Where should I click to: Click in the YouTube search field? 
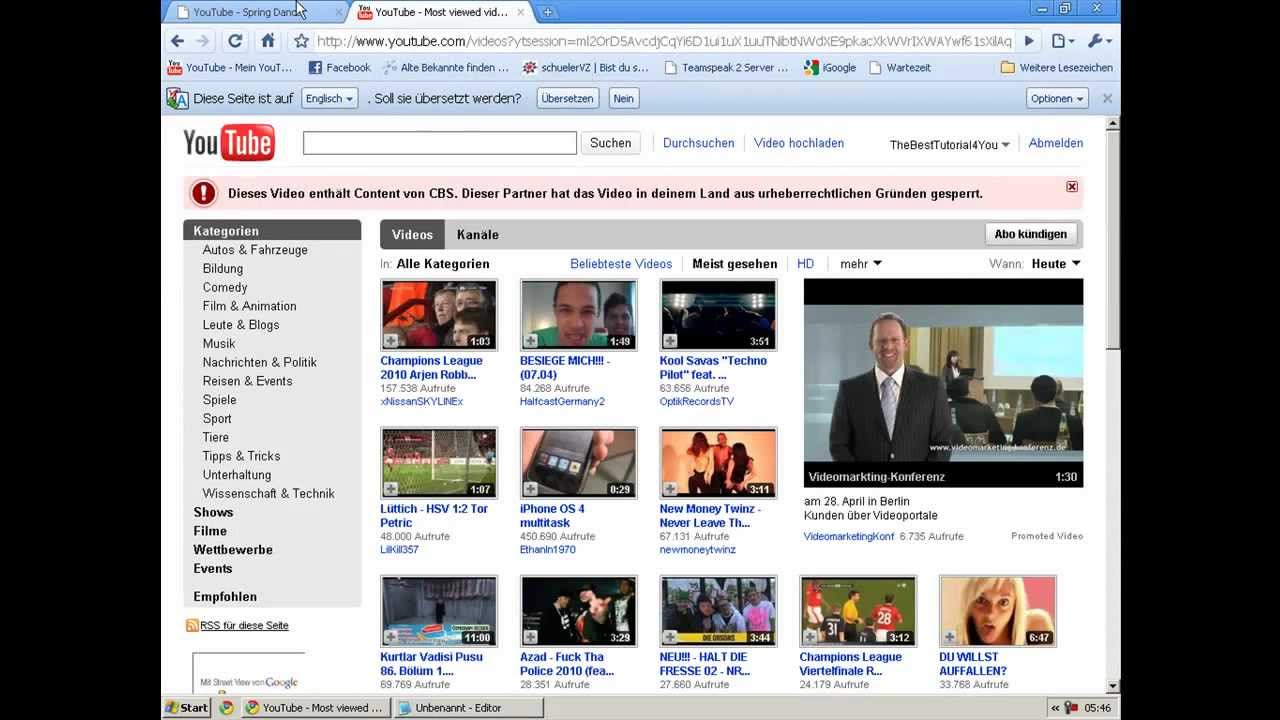439,143
